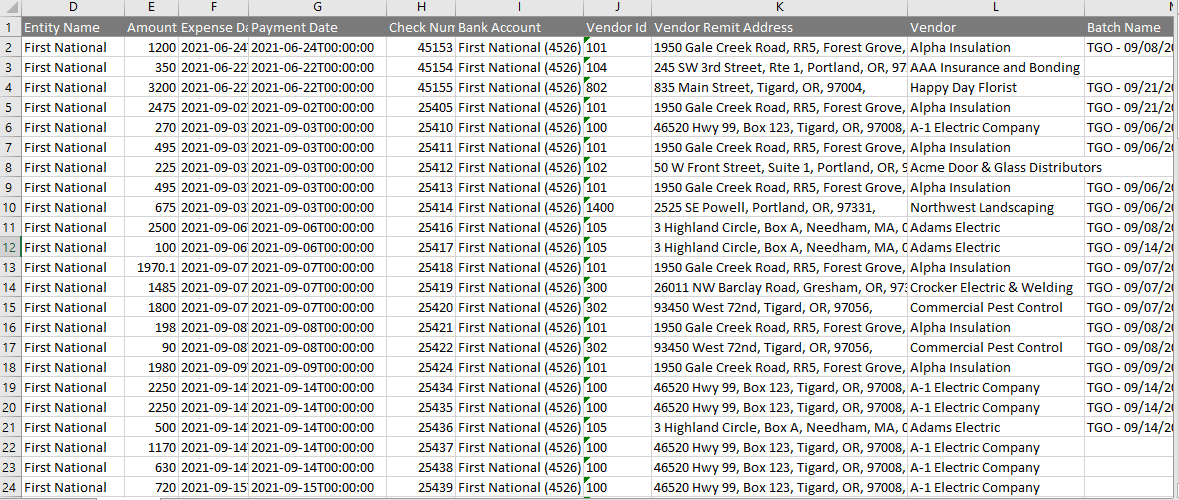Select row 12 header

tap(11, 247)
